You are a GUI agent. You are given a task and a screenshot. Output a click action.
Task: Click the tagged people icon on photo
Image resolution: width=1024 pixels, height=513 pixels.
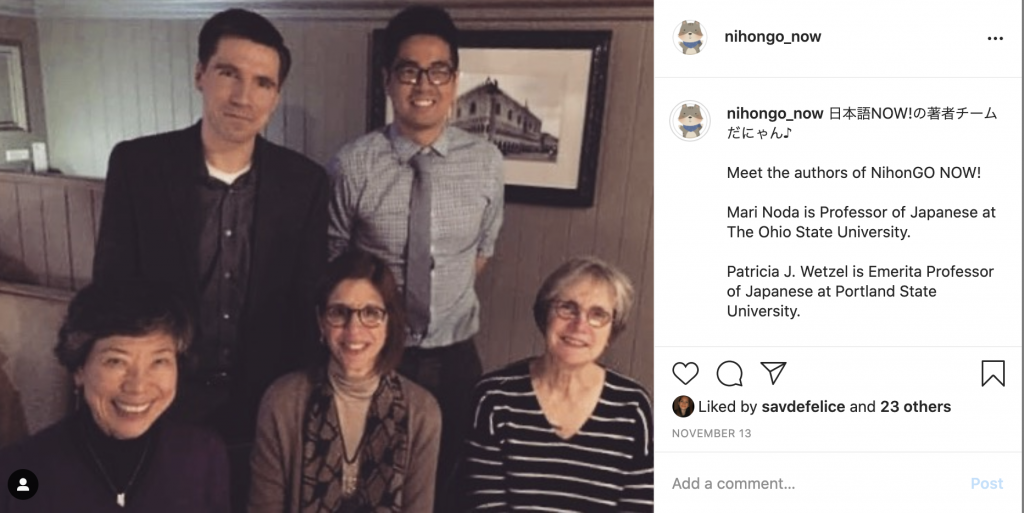click(23, 484)
